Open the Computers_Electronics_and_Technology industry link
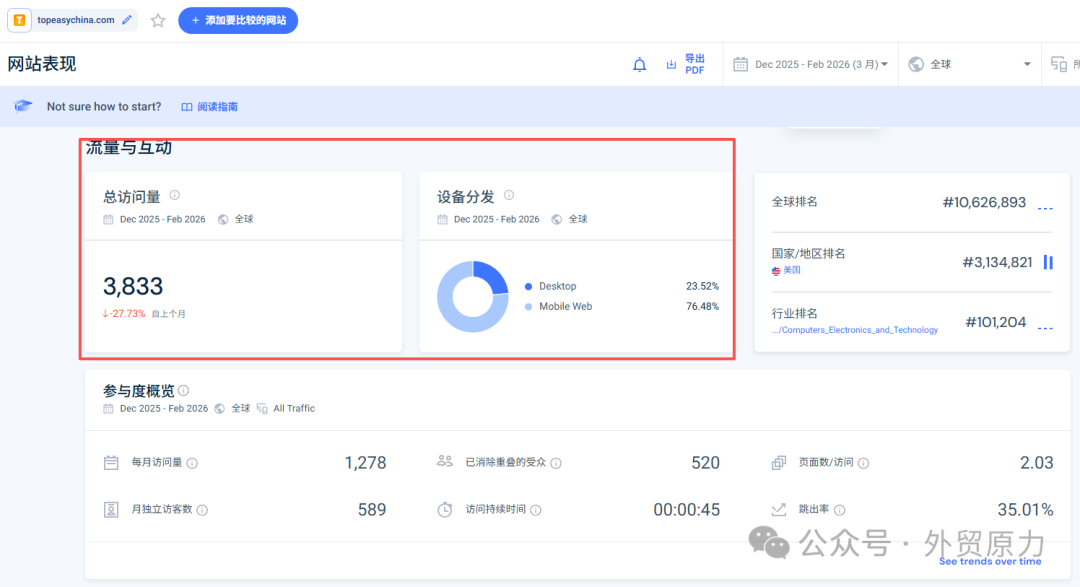Image resolution: width=1080 pixels, height=587 pixels. 855,330
